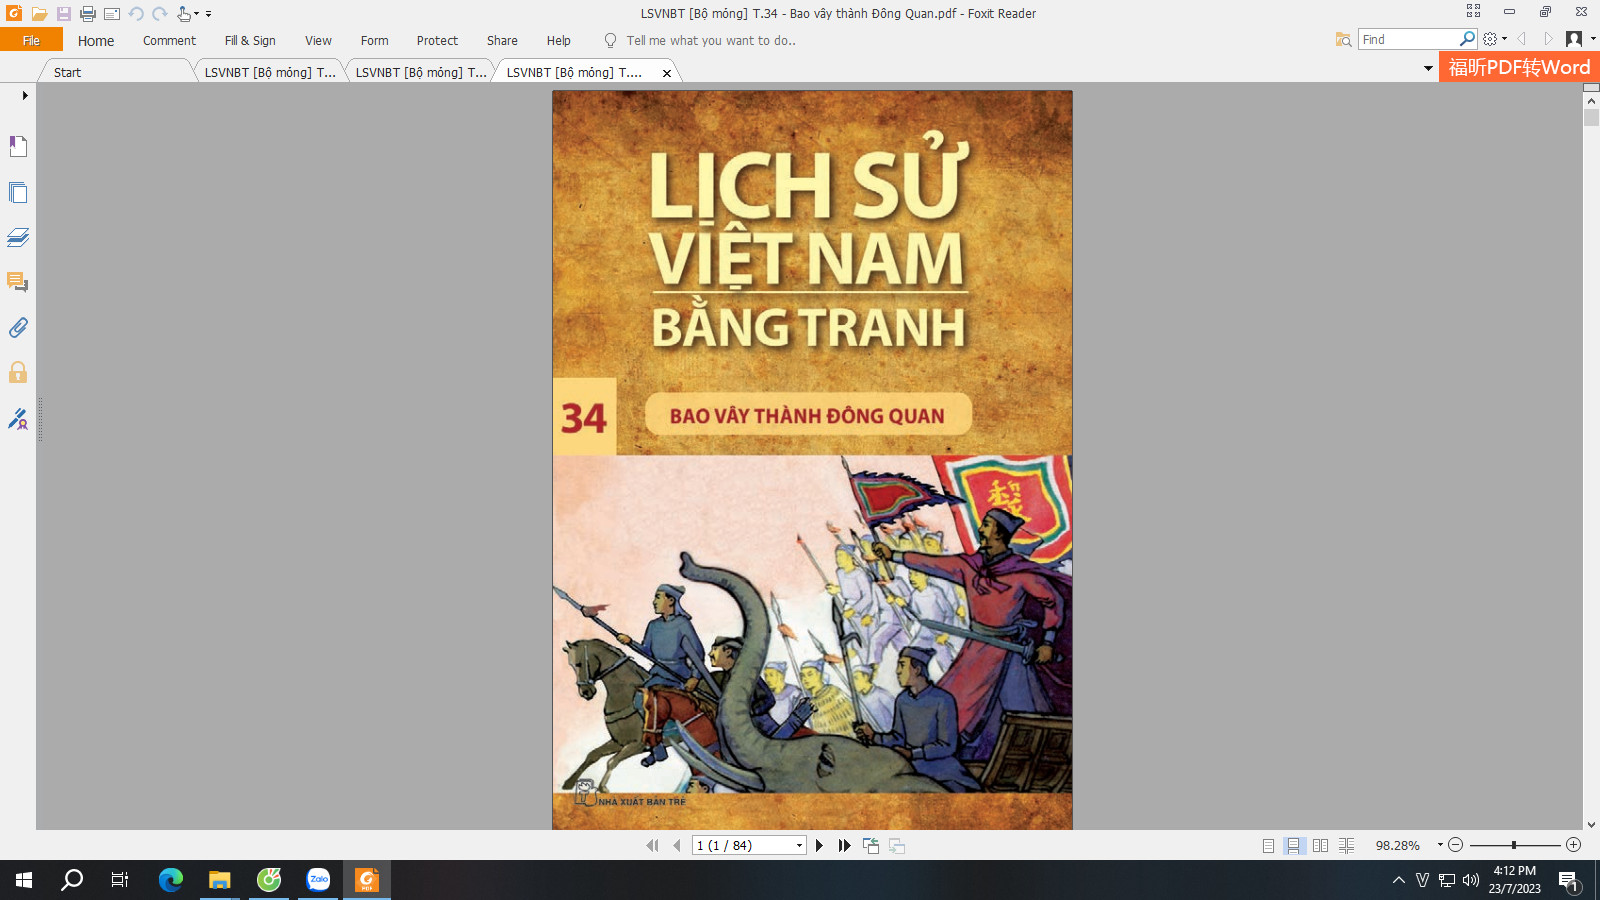1600x900 pixels.
Task: Open the bookmarks panel in sidebar
Action: 18,147
